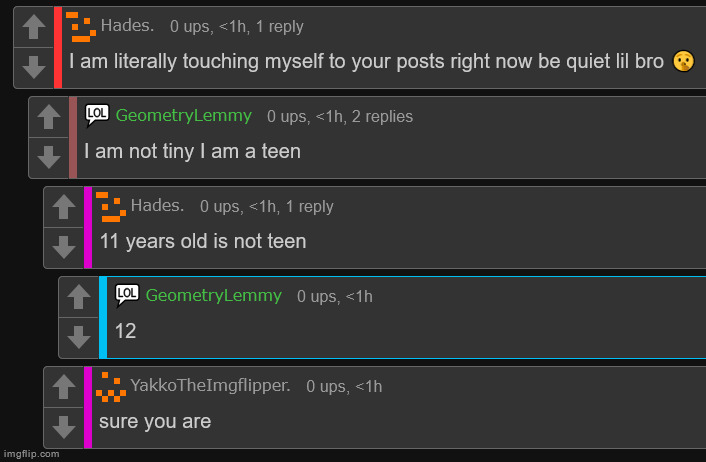Click YakkoTheImgflipper's orange pixel avatar
The image size is (706, 462).
pos(111,387)
